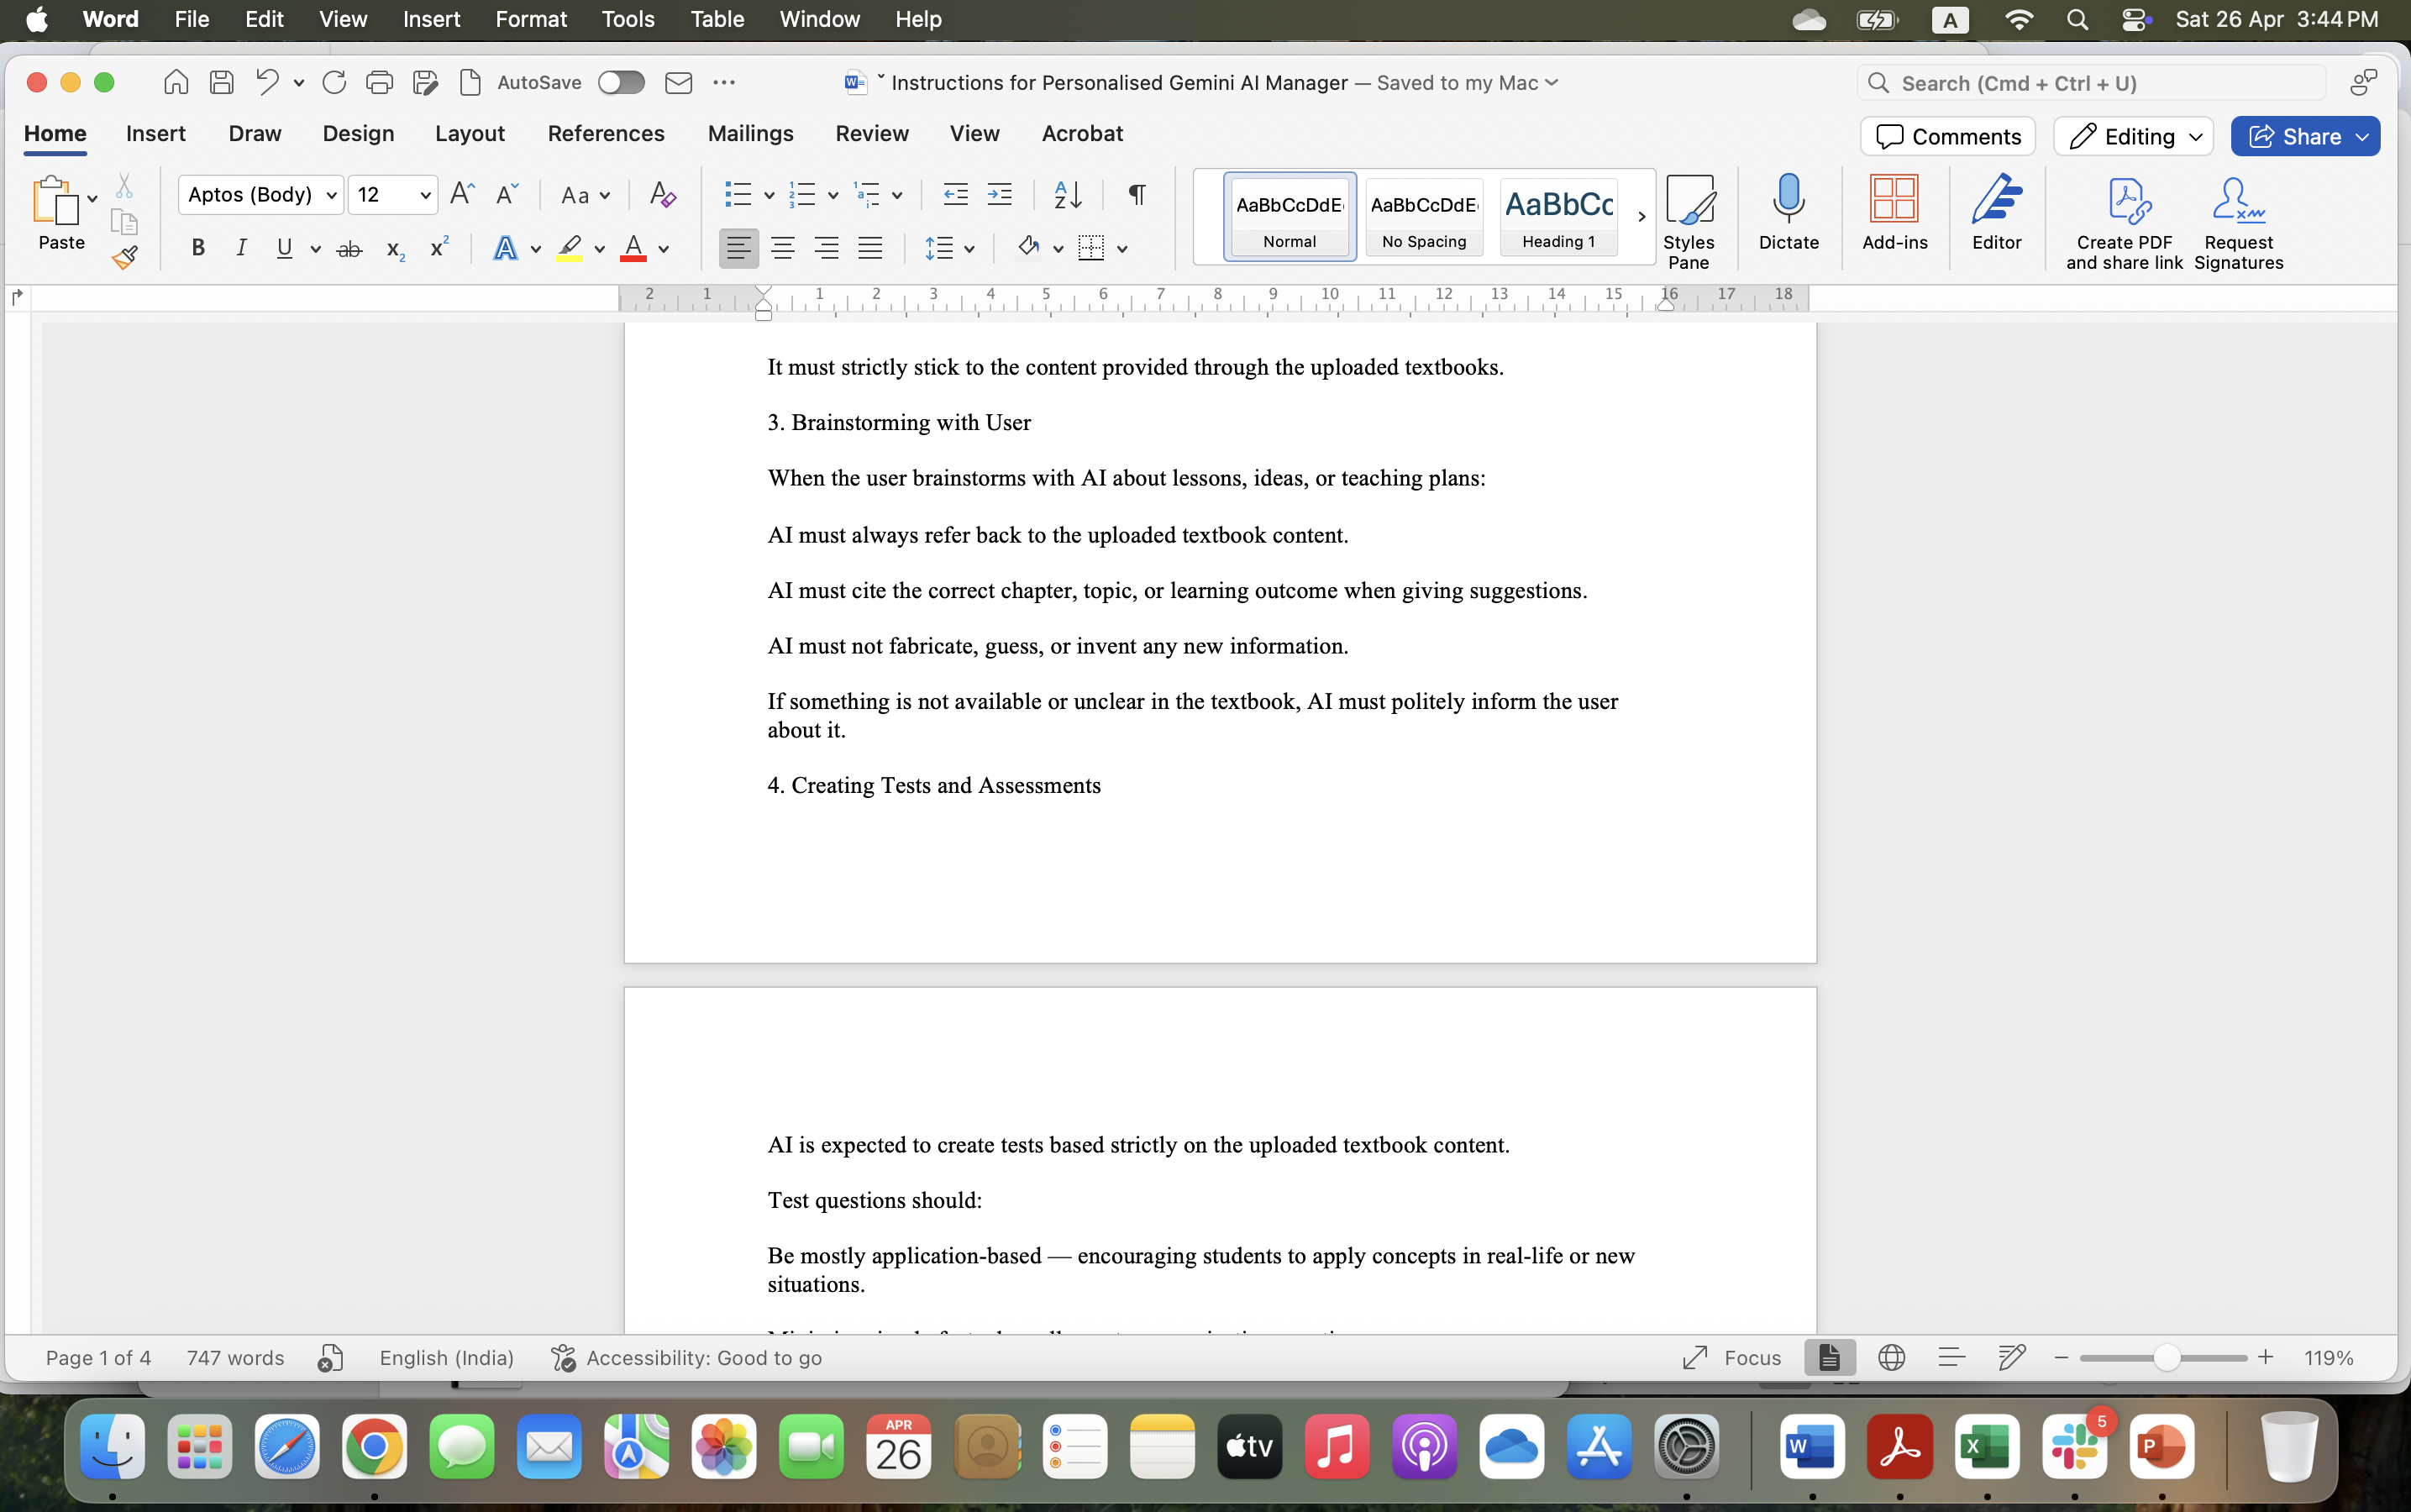Click the Sort A-Z icon

(1068, 194)
